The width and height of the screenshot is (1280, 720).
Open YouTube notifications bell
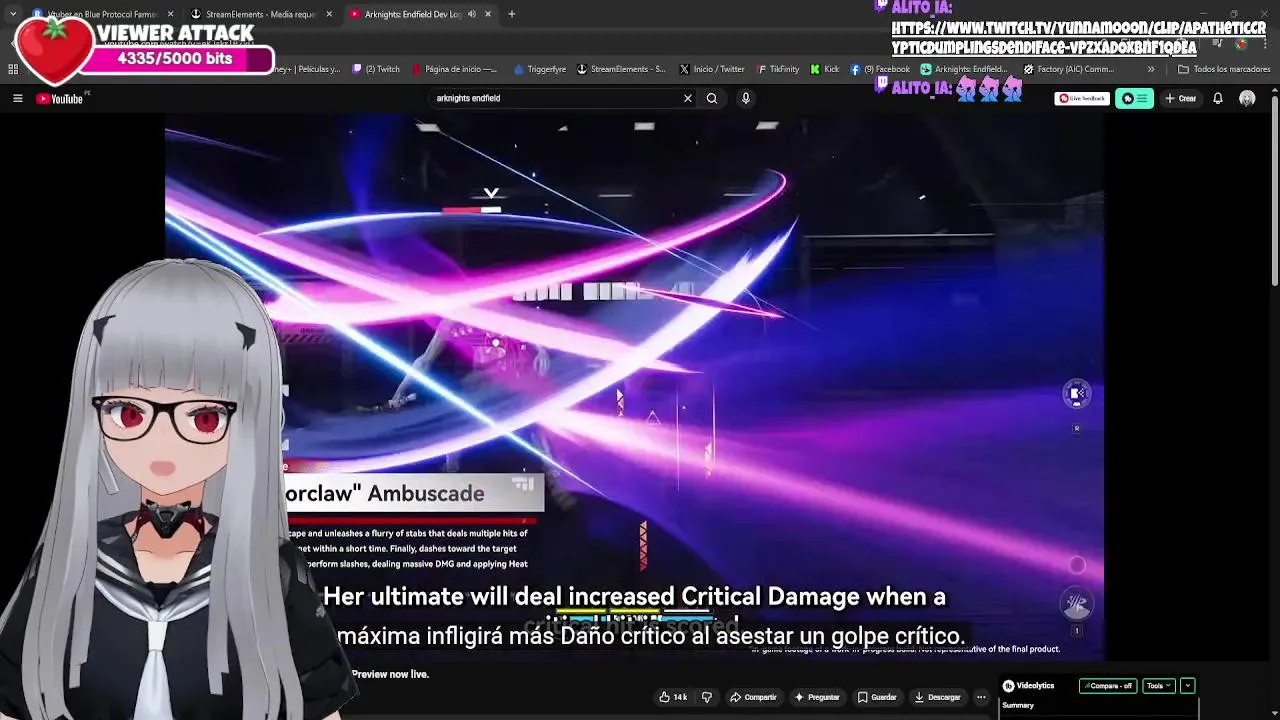(1217, 98)
